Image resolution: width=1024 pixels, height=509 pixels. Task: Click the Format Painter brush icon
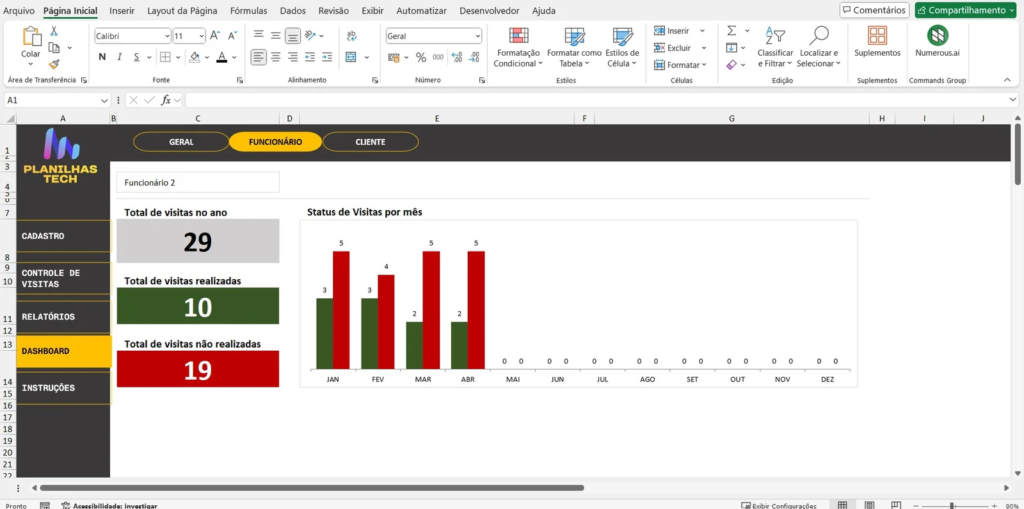54,63
